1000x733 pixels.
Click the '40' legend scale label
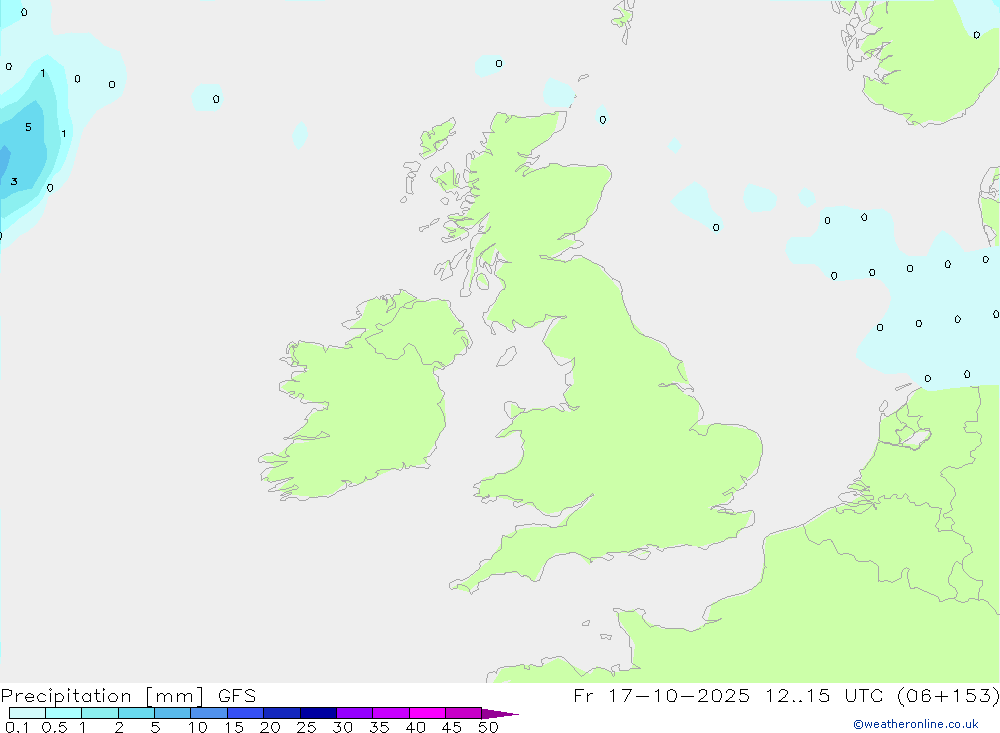pos(416,727)
